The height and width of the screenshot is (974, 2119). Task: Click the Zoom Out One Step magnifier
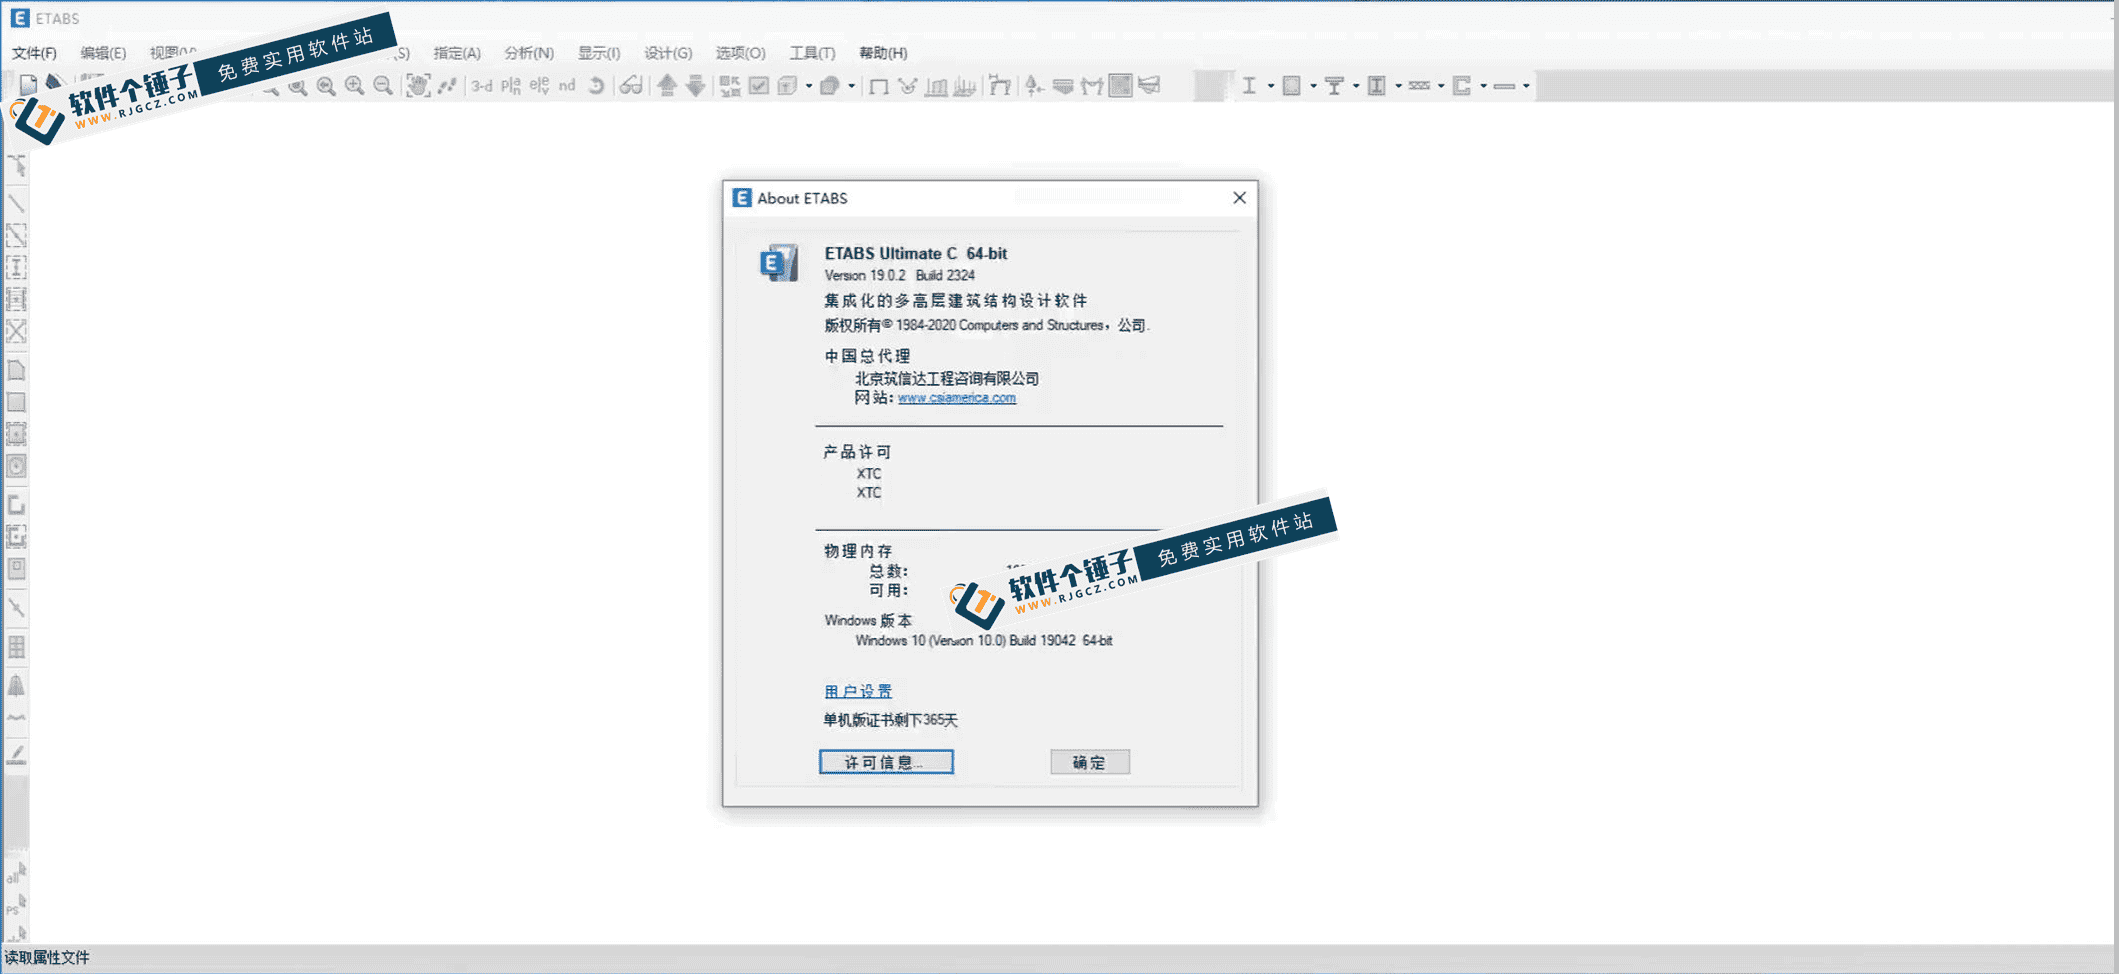click(383, 86)
